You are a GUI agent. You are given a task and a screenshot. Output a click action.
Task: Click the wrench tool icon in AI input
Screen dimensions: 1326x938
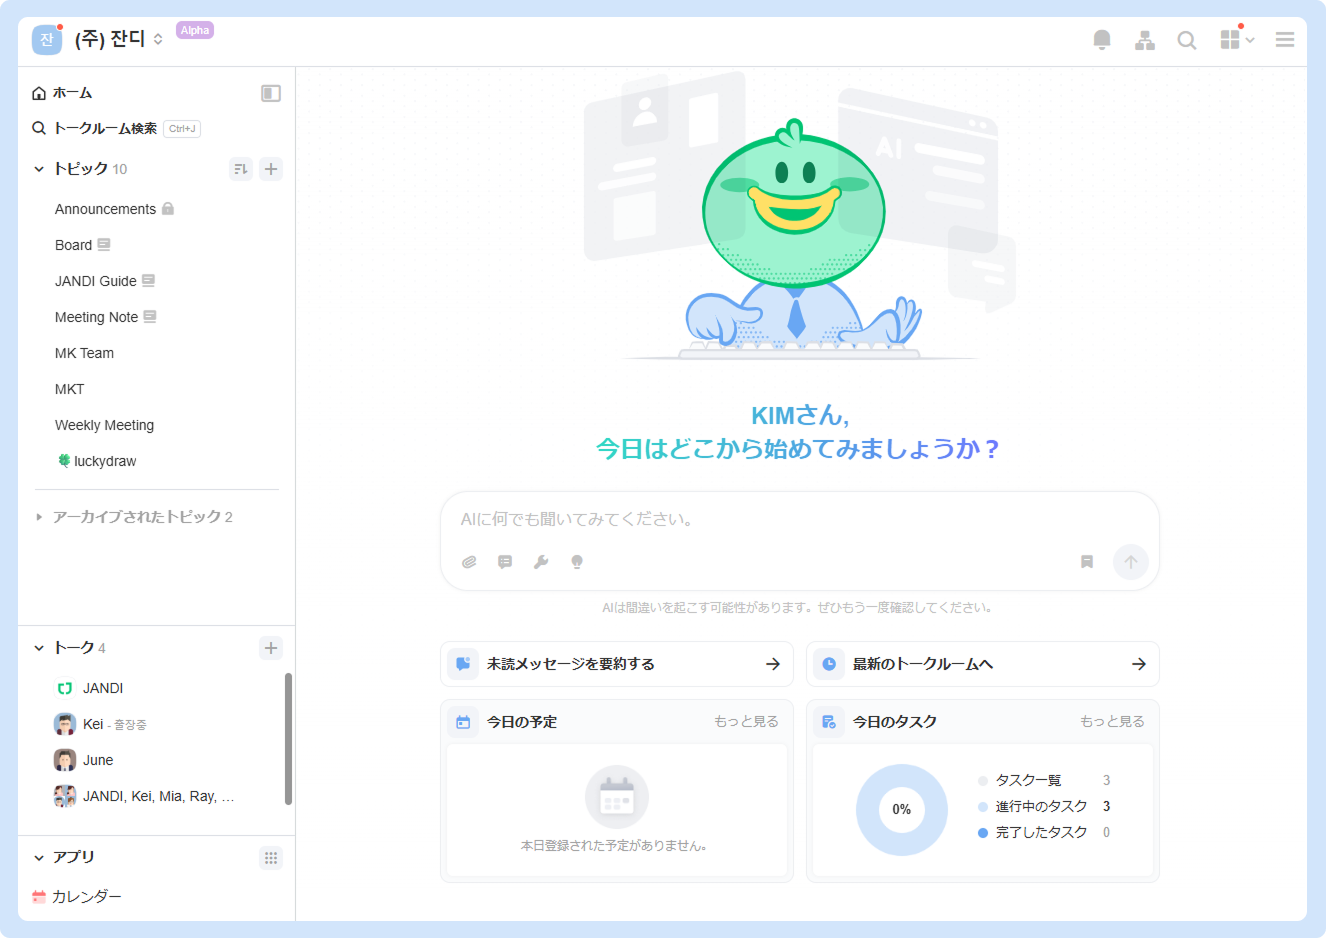coord(541,562)
